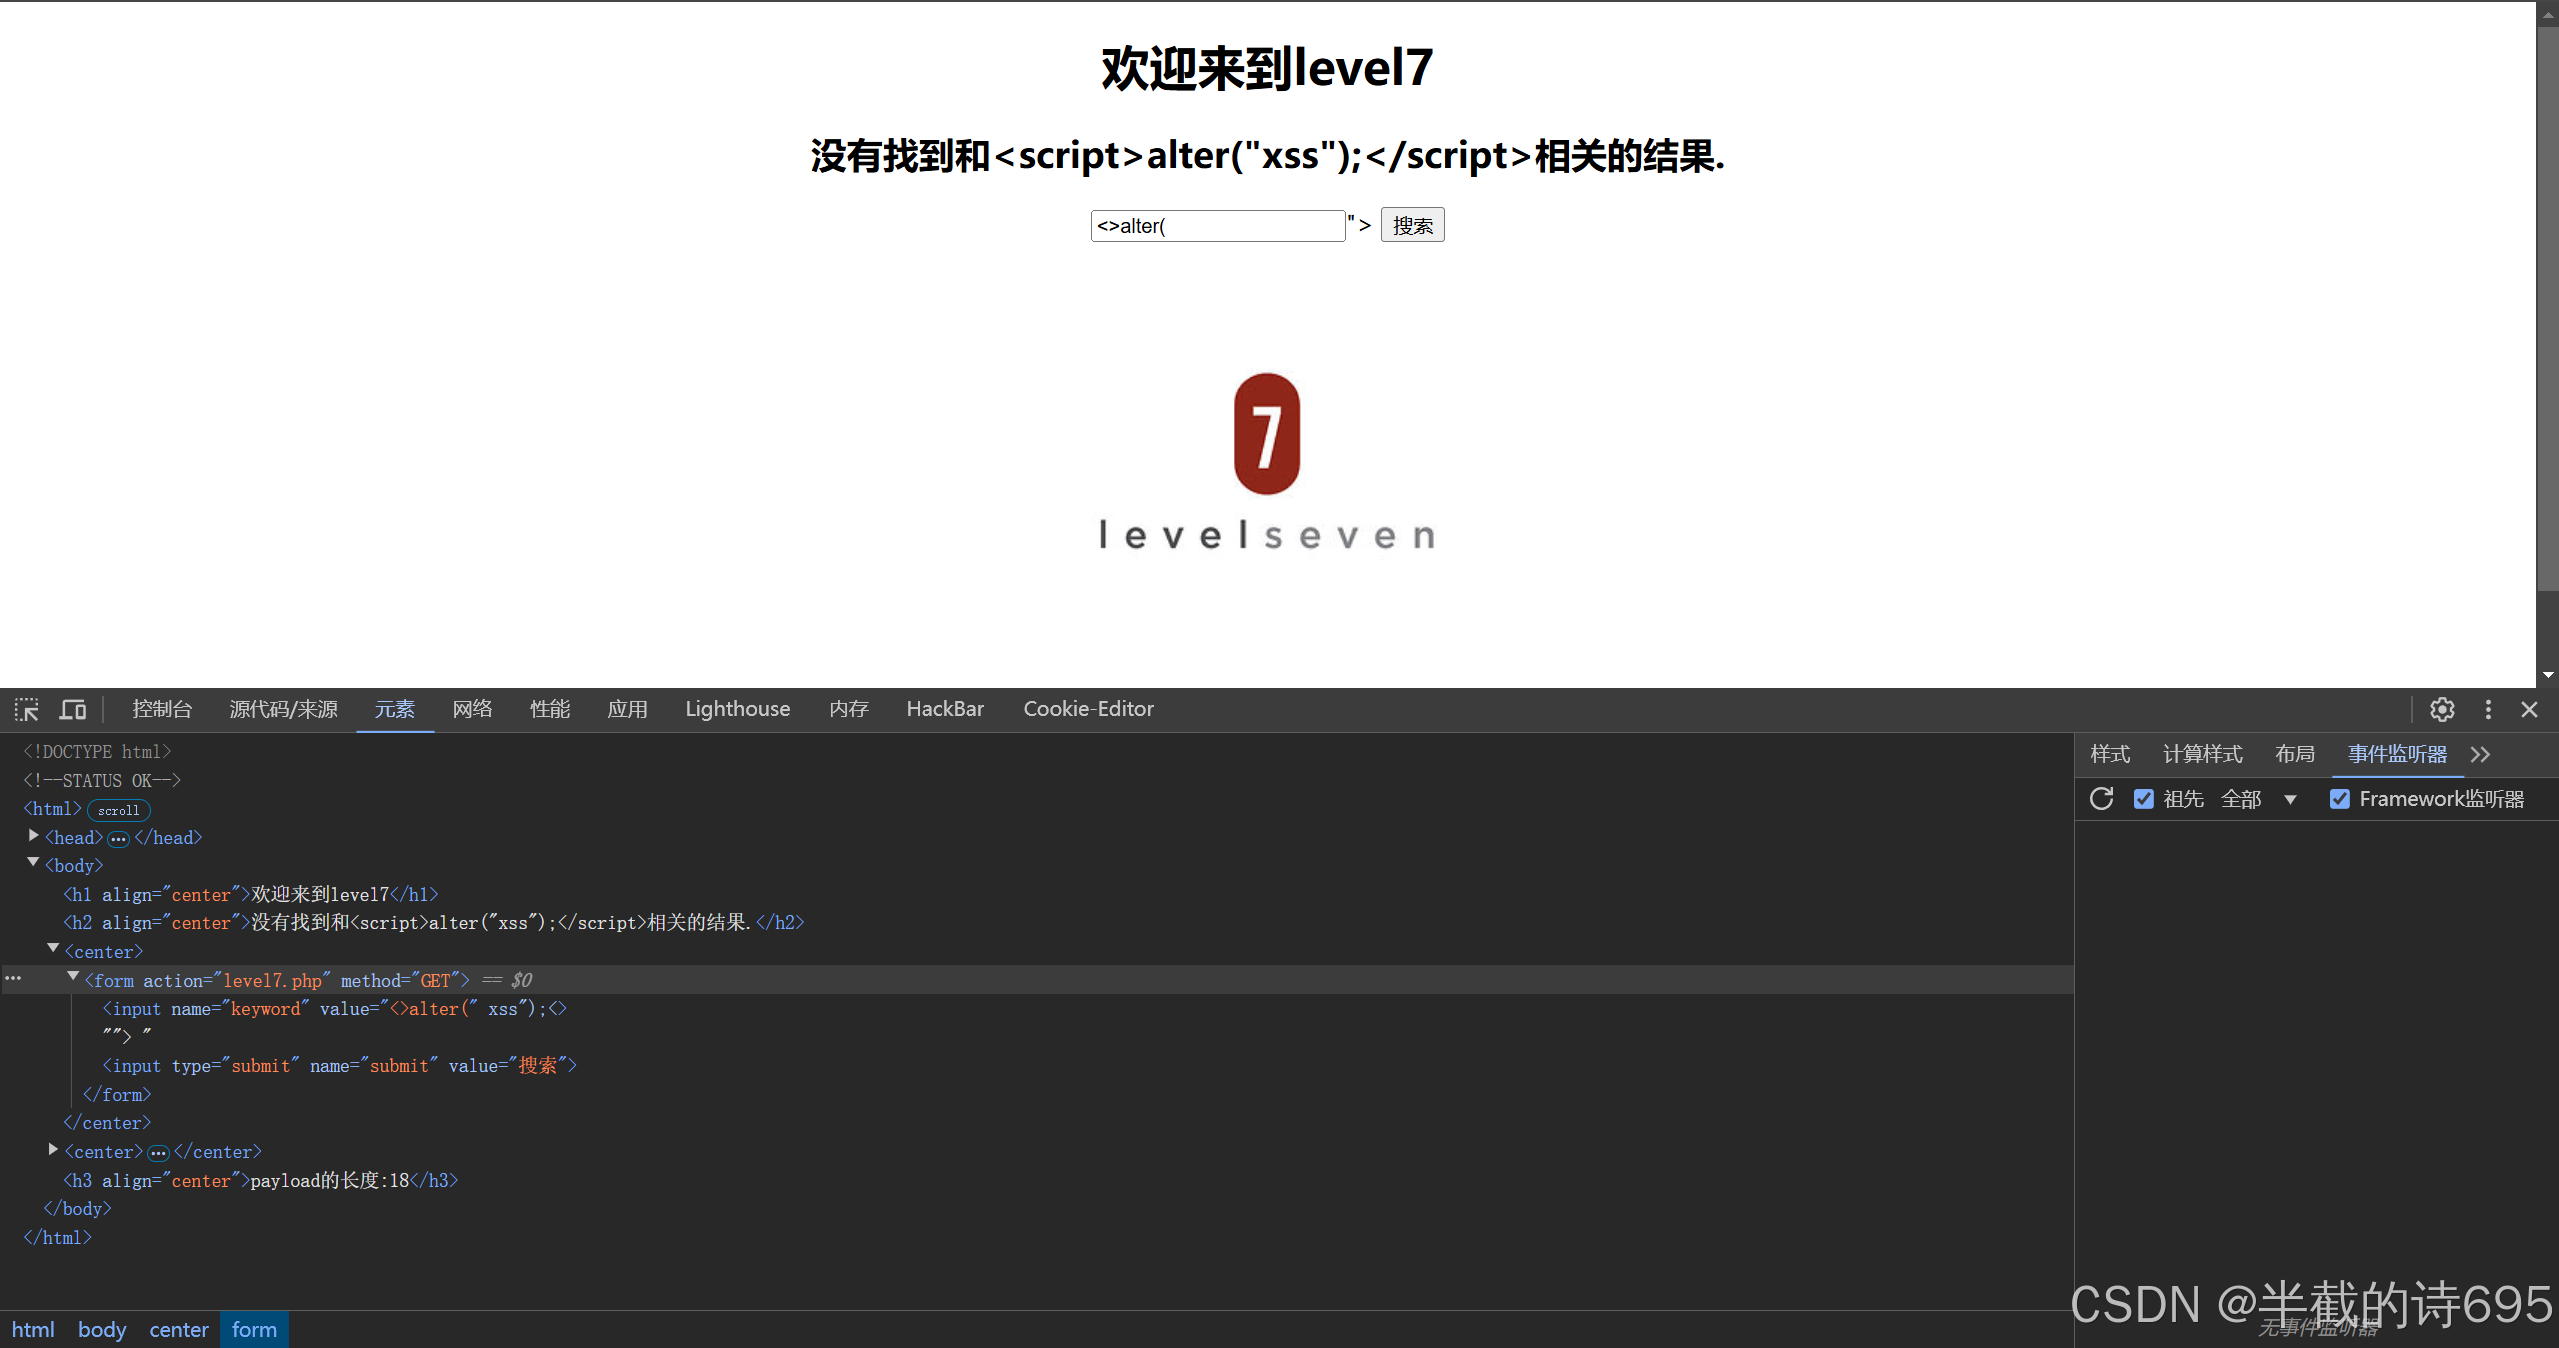Viewport: 2559px width, 1348px height.
Task: Switch to the HackBar tab
Action: pos(944,709)
